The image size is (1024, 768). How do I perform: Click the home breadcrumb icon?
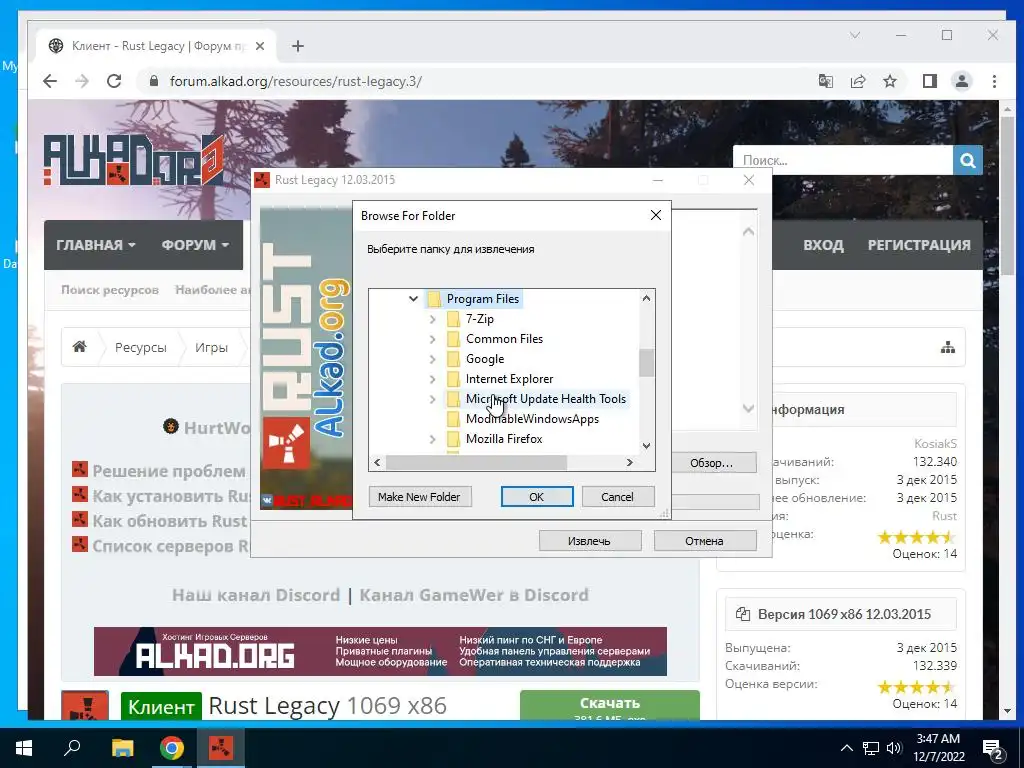[80, 347]
